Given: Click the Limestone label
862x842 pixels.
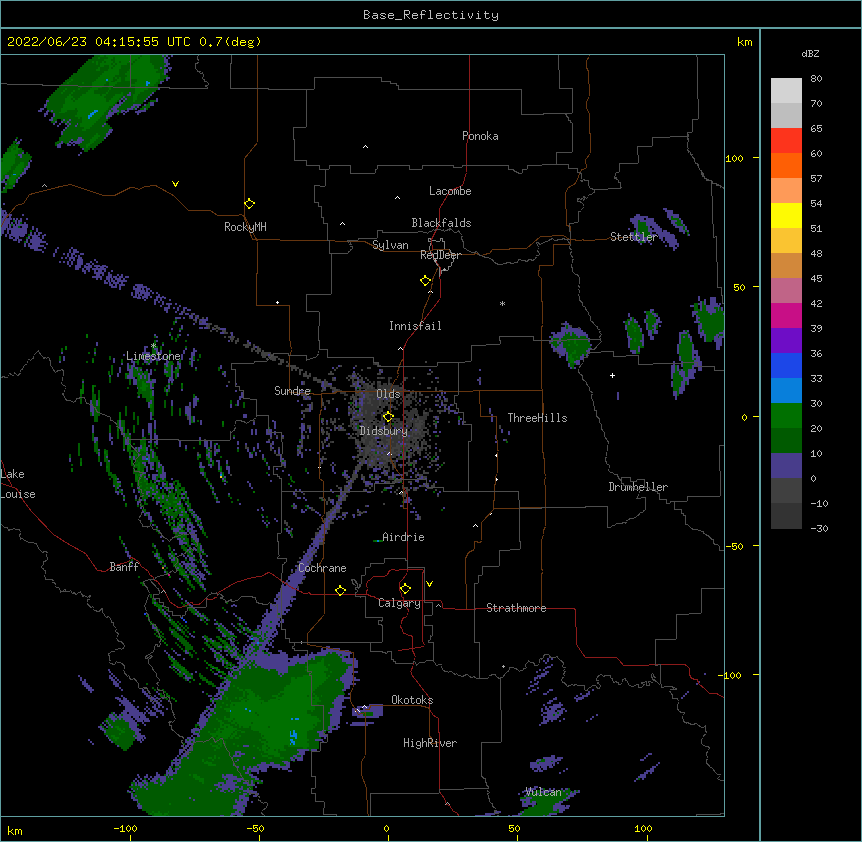Looking at the screenshot, I should tap(153, 356).
